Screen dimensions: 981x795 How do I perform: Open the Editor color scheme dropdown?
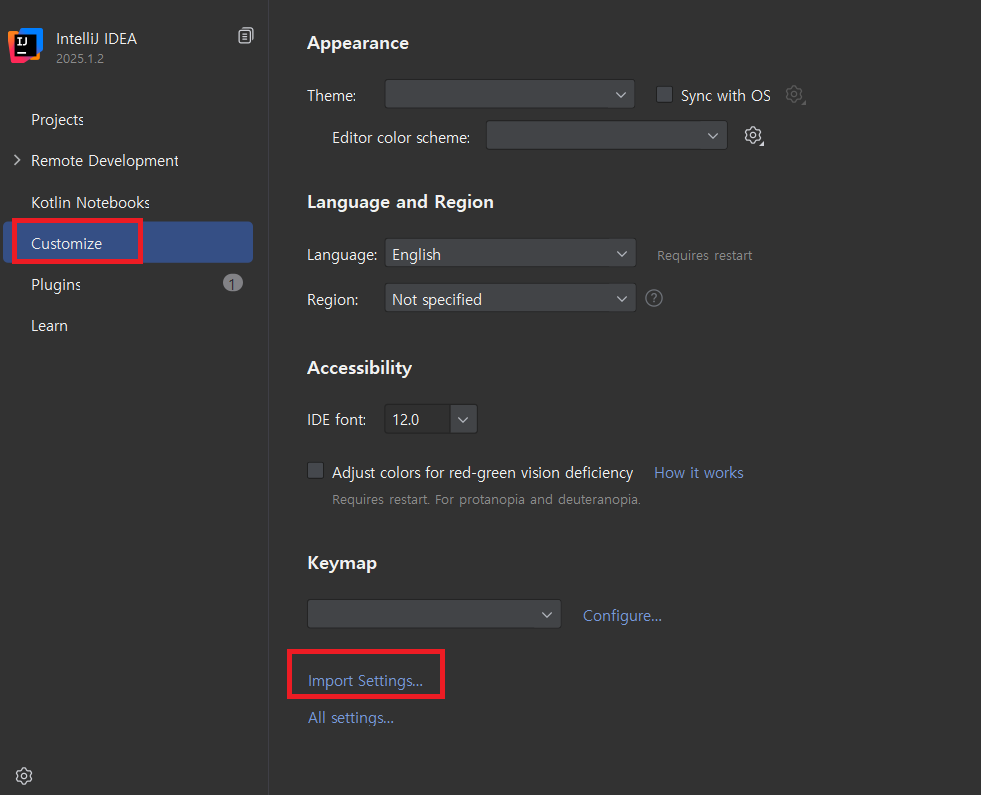pyautogui.click(x=606, y=136)
